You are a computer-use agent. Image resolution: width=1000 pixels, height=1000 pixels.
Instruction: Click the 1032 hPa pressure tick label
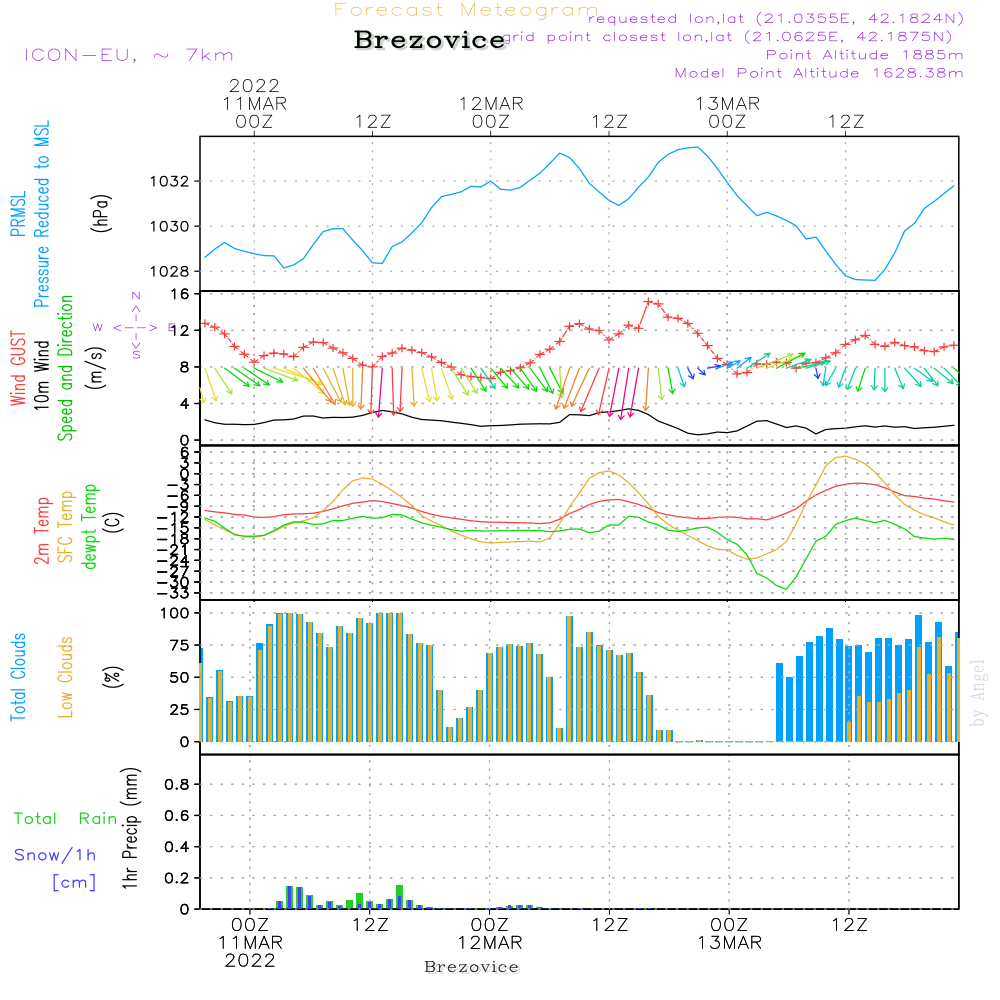[170, 182]
